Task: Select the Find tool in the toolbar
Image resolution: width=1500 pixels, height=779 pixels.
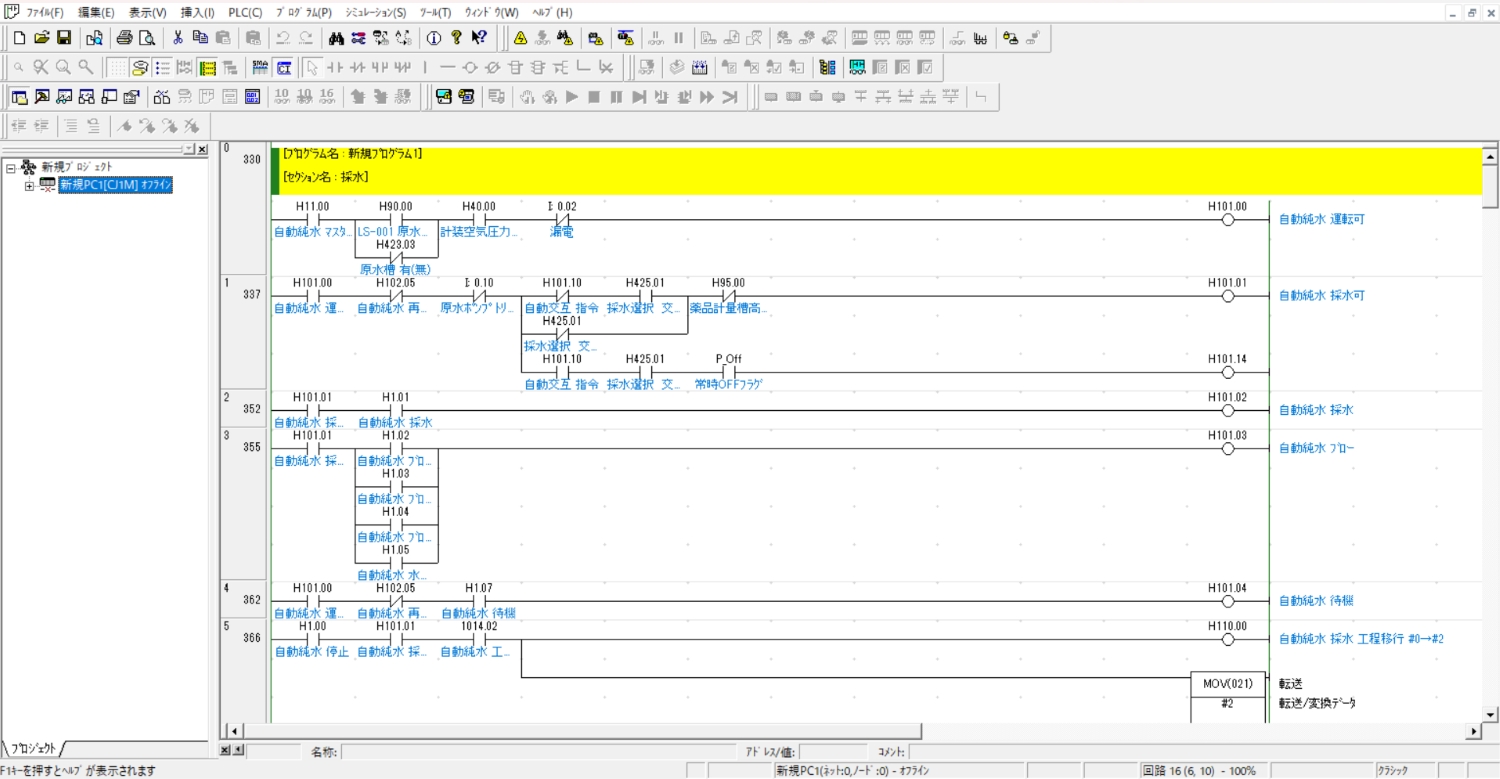Action: click(336, 38)
